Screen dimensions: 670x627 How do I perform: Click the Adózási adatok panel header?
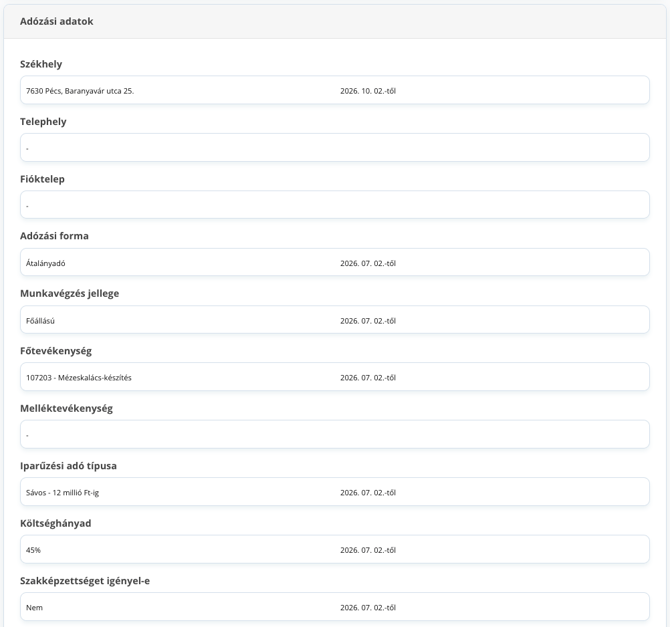point(335,21)
